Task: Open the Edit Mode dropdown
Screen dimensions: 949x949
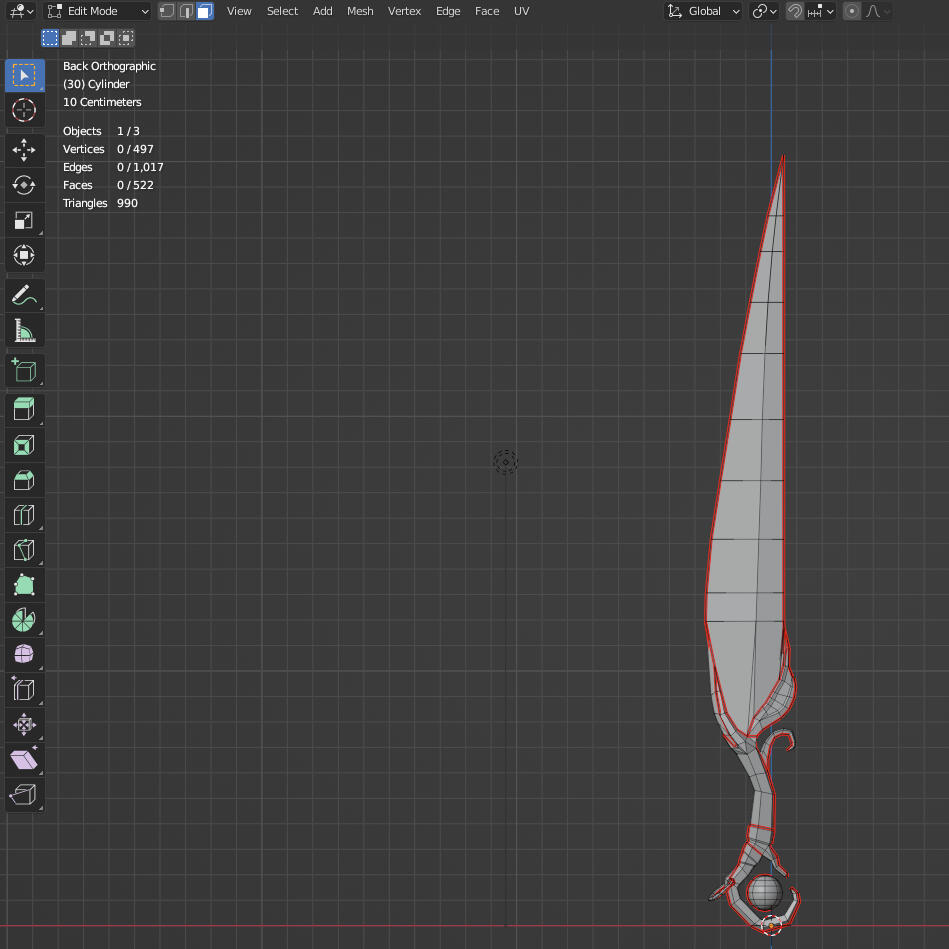Action: click(99, 11)
